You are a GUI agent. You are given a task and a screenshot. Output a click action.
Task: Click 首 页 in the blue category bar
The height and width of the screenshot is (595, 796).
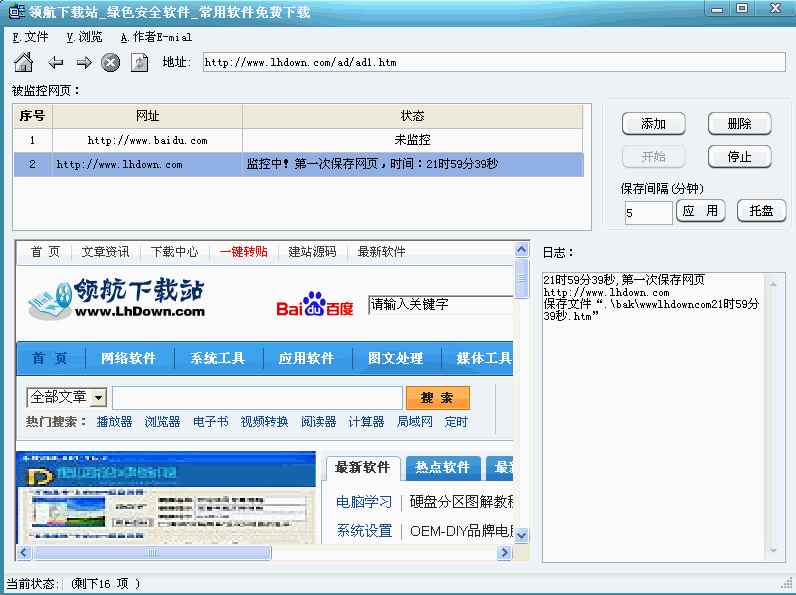point(49,358)
